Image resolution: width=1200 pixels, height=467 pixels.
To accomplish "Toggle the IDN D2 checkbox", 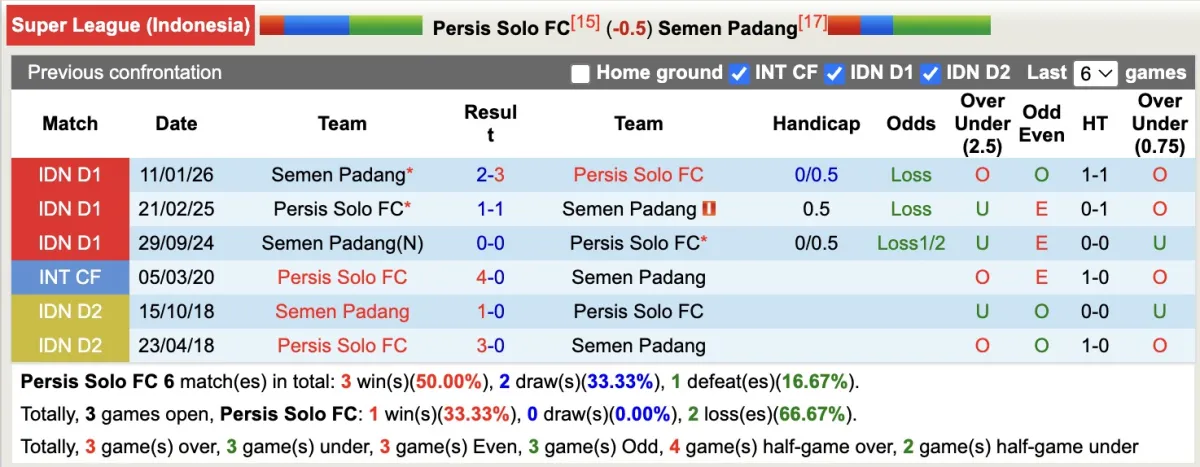I will tap(930, 73).
